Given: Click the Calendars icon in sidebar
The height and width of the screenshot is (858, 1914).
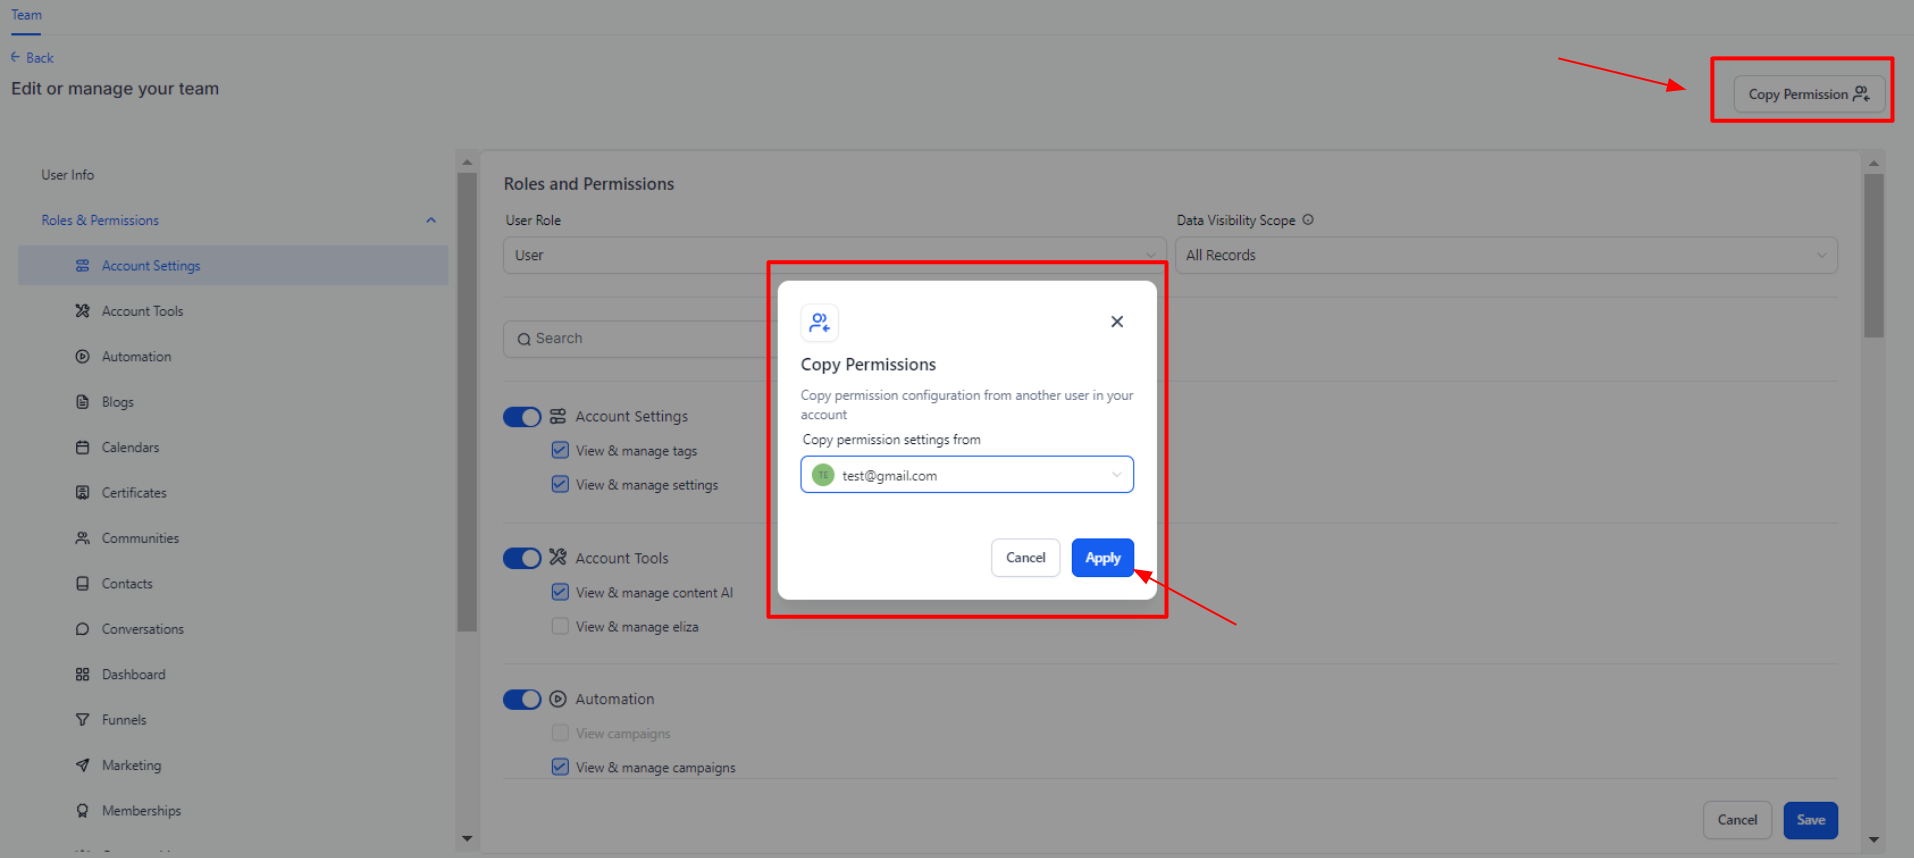Looking at the screenshot, I should [82, 448].
